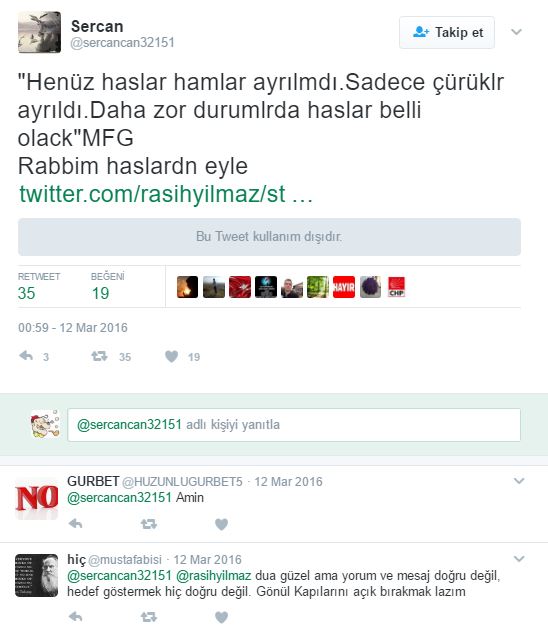Like the main tweet with heart icon

coord(172,356)
